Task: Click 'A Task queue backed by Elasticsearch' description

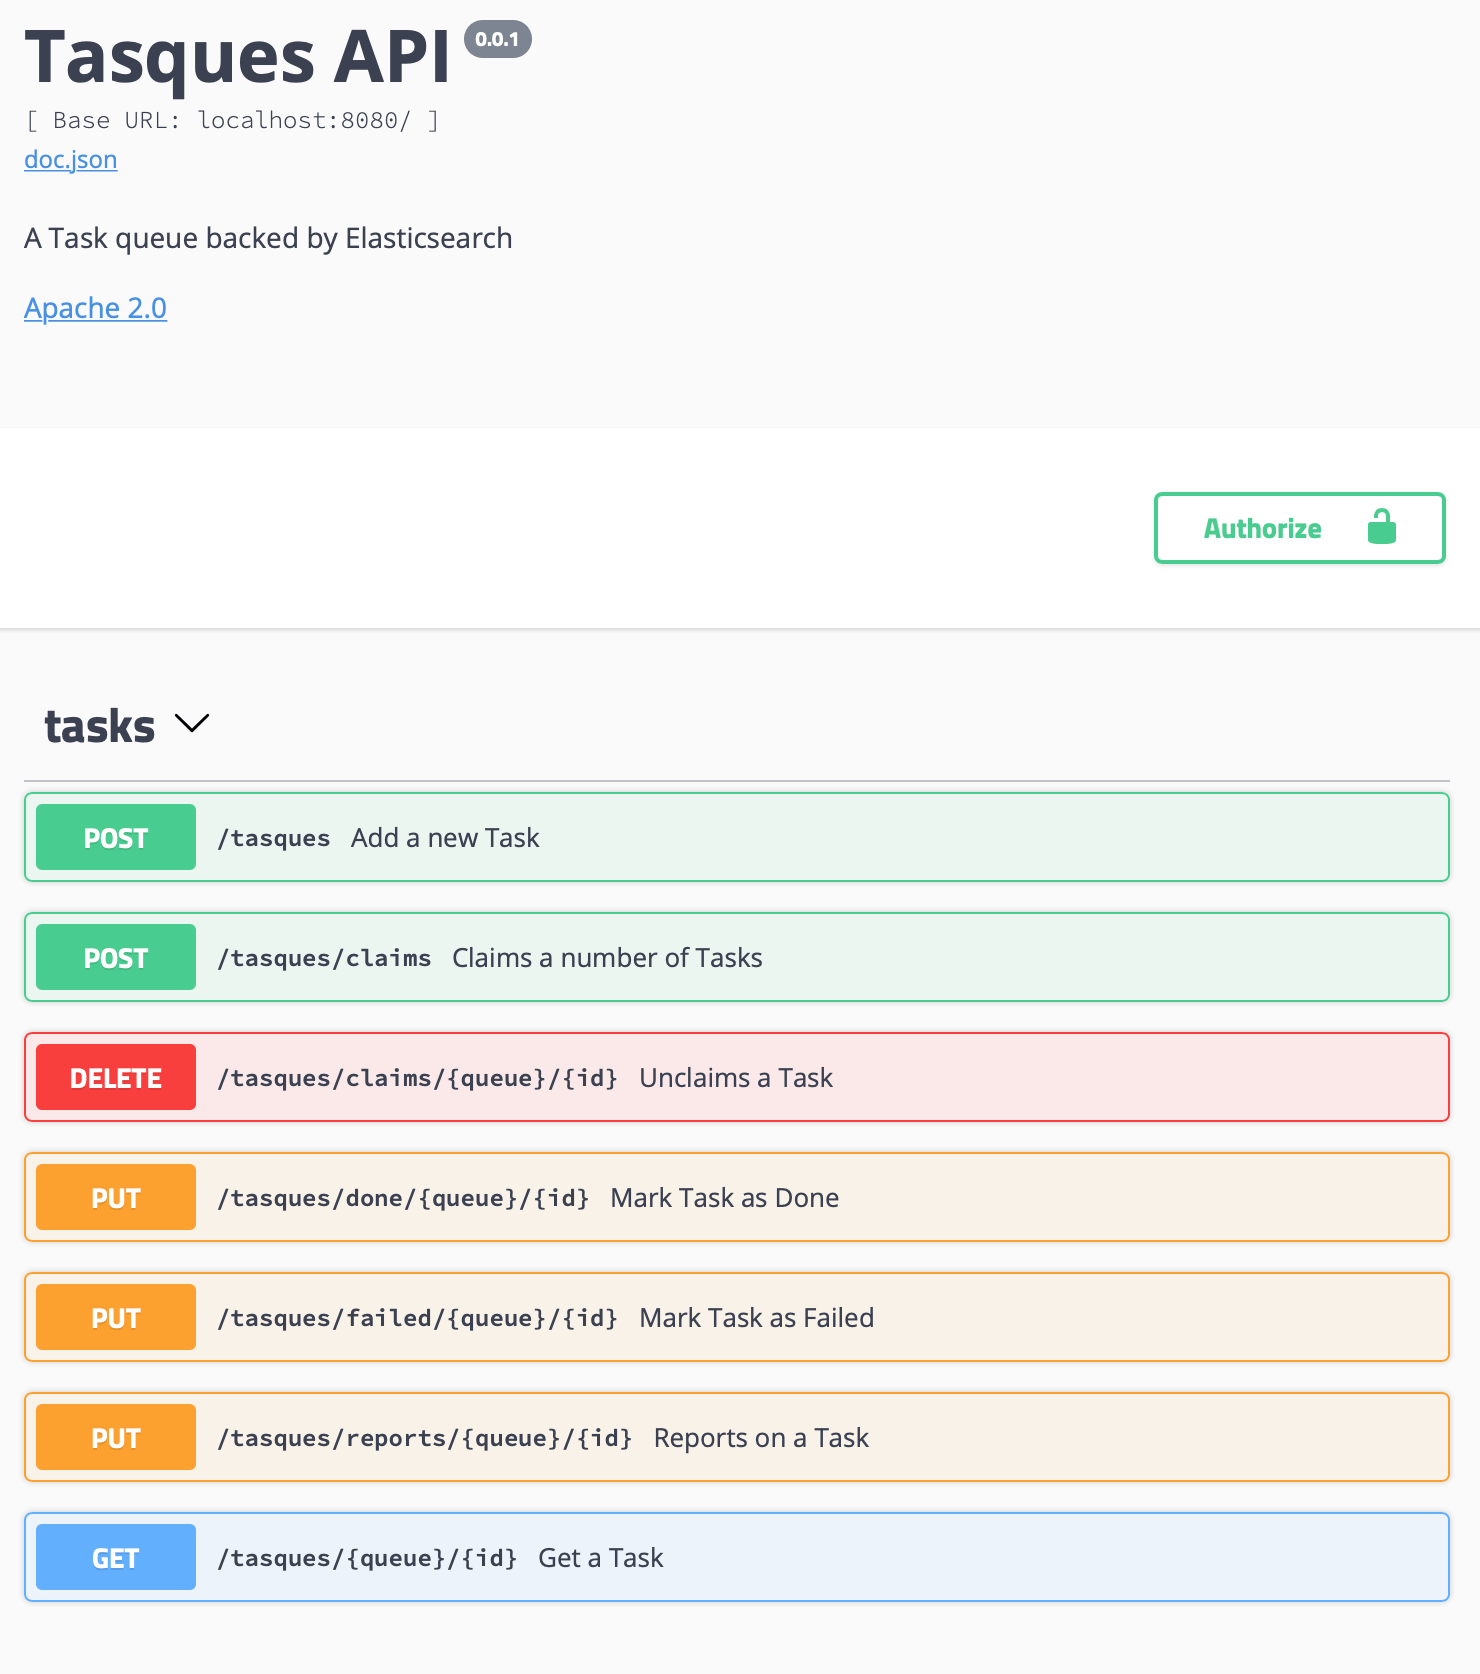Action: (x=268, y=238)
